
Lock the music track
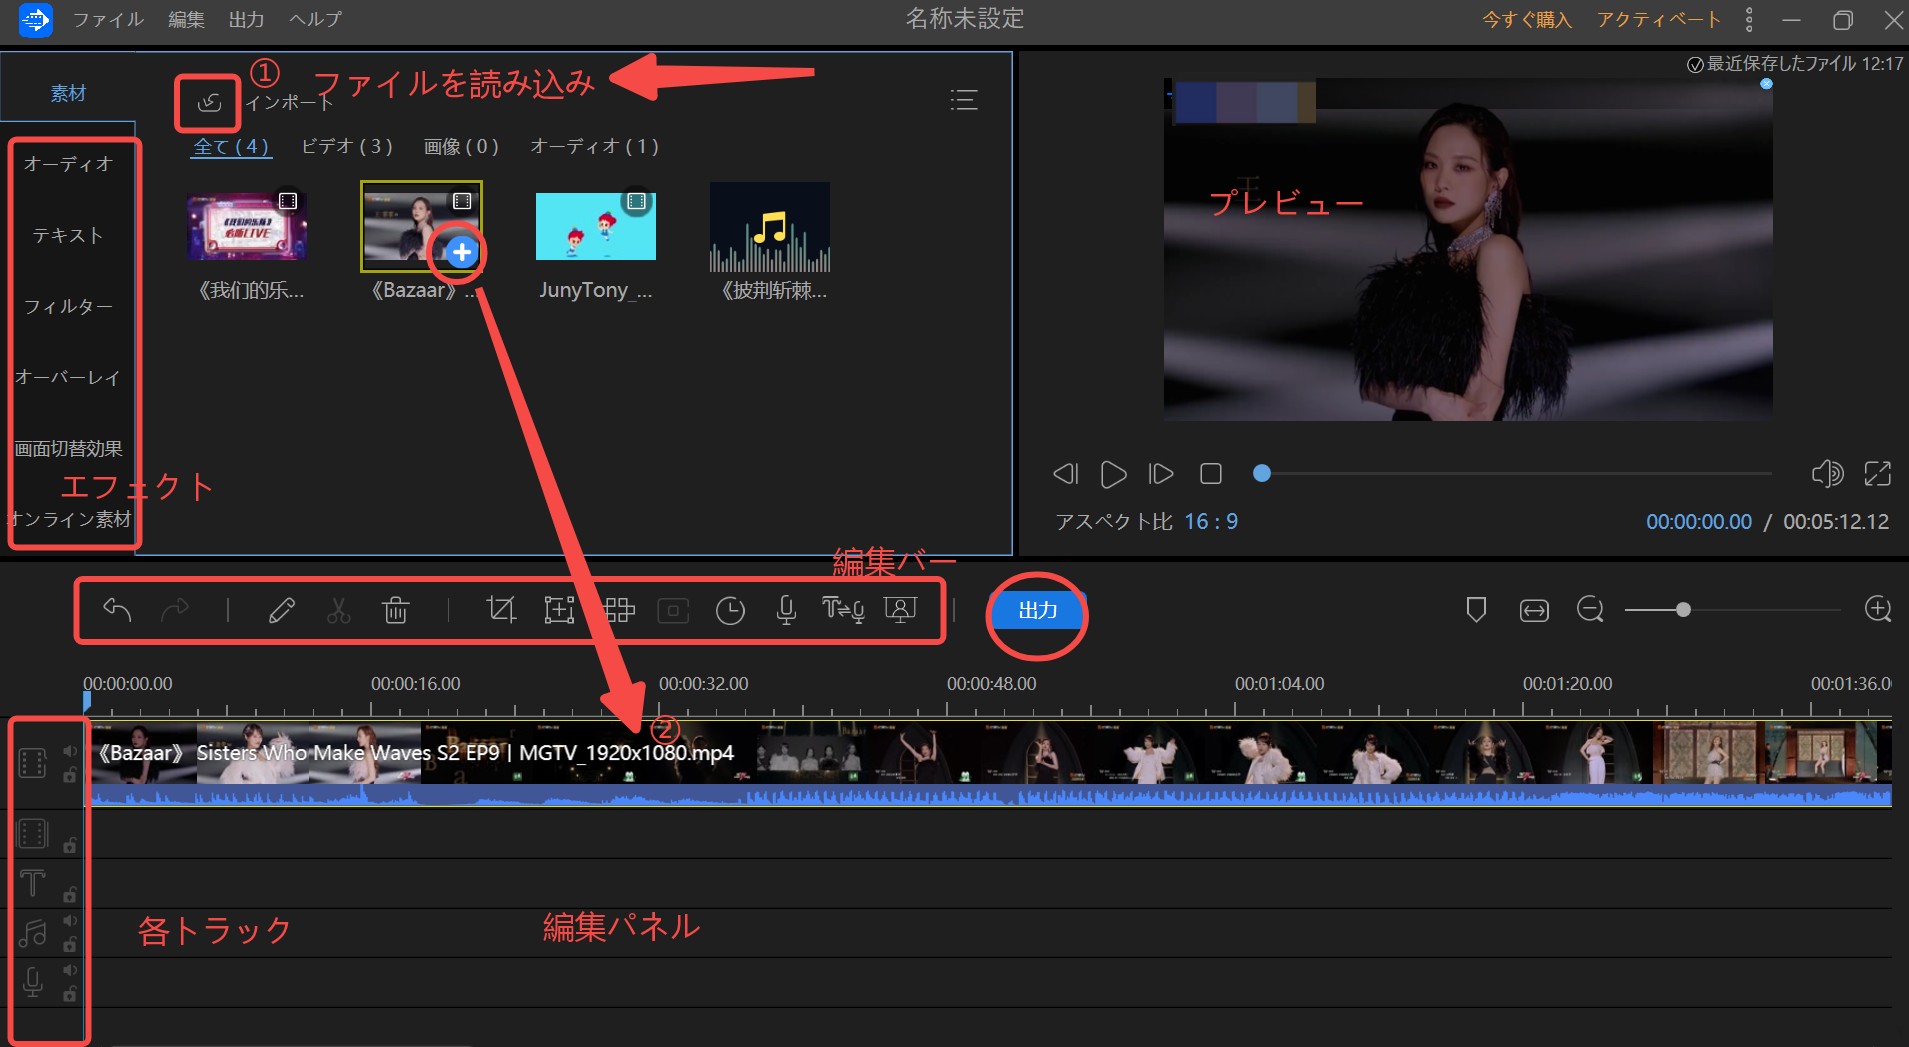click(x=70, y=945)
